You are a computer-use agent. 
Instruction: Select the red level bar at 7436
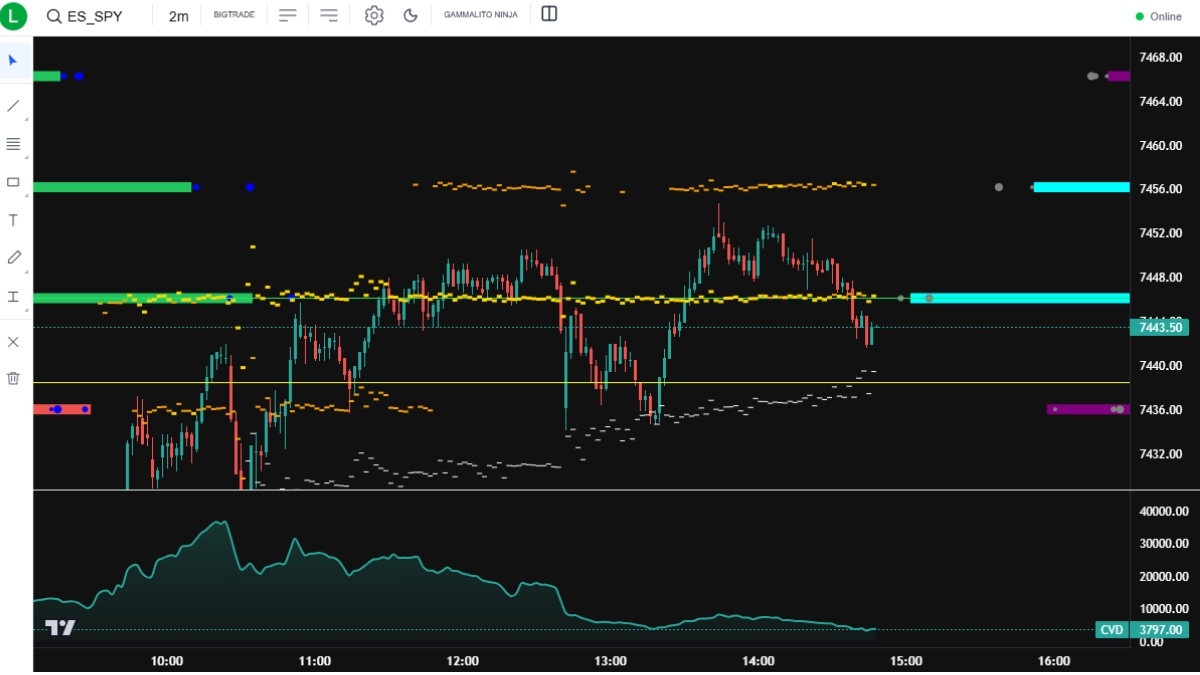point(62,409)
